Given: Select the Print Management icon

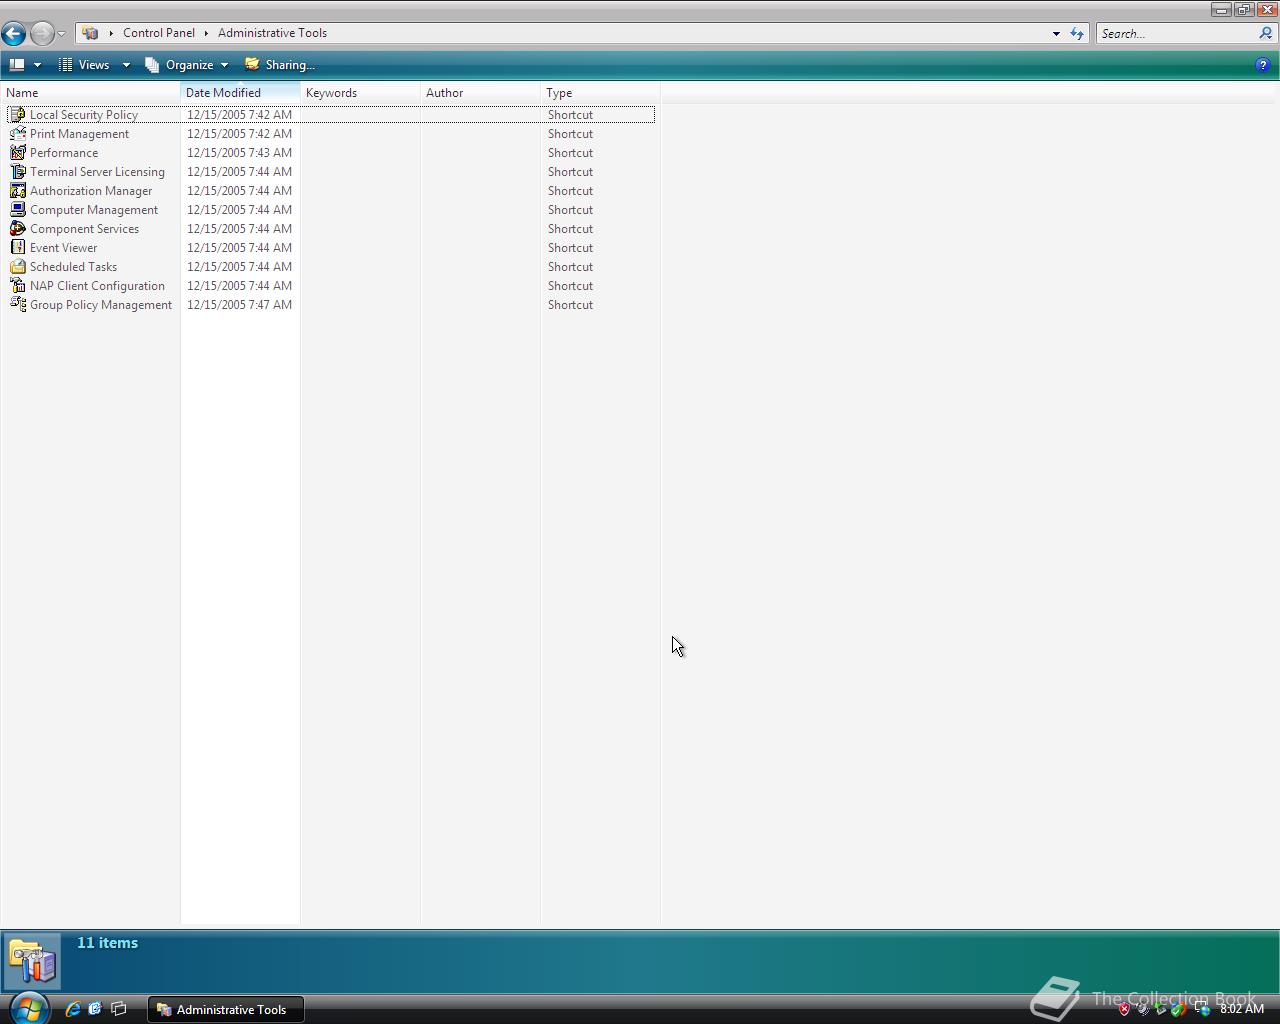Looking at the screenshot, I should 17,134.
